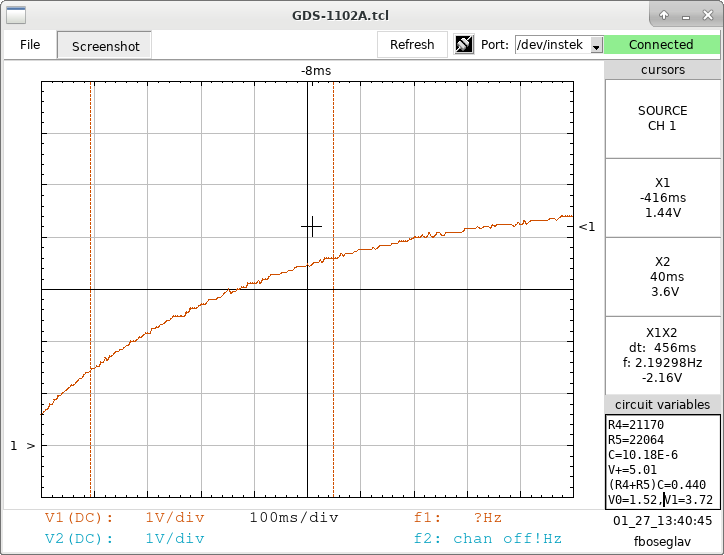Screen dimensions: 724x555
Task: Open the Port dropdown arrow
Action: coord(596,46)
